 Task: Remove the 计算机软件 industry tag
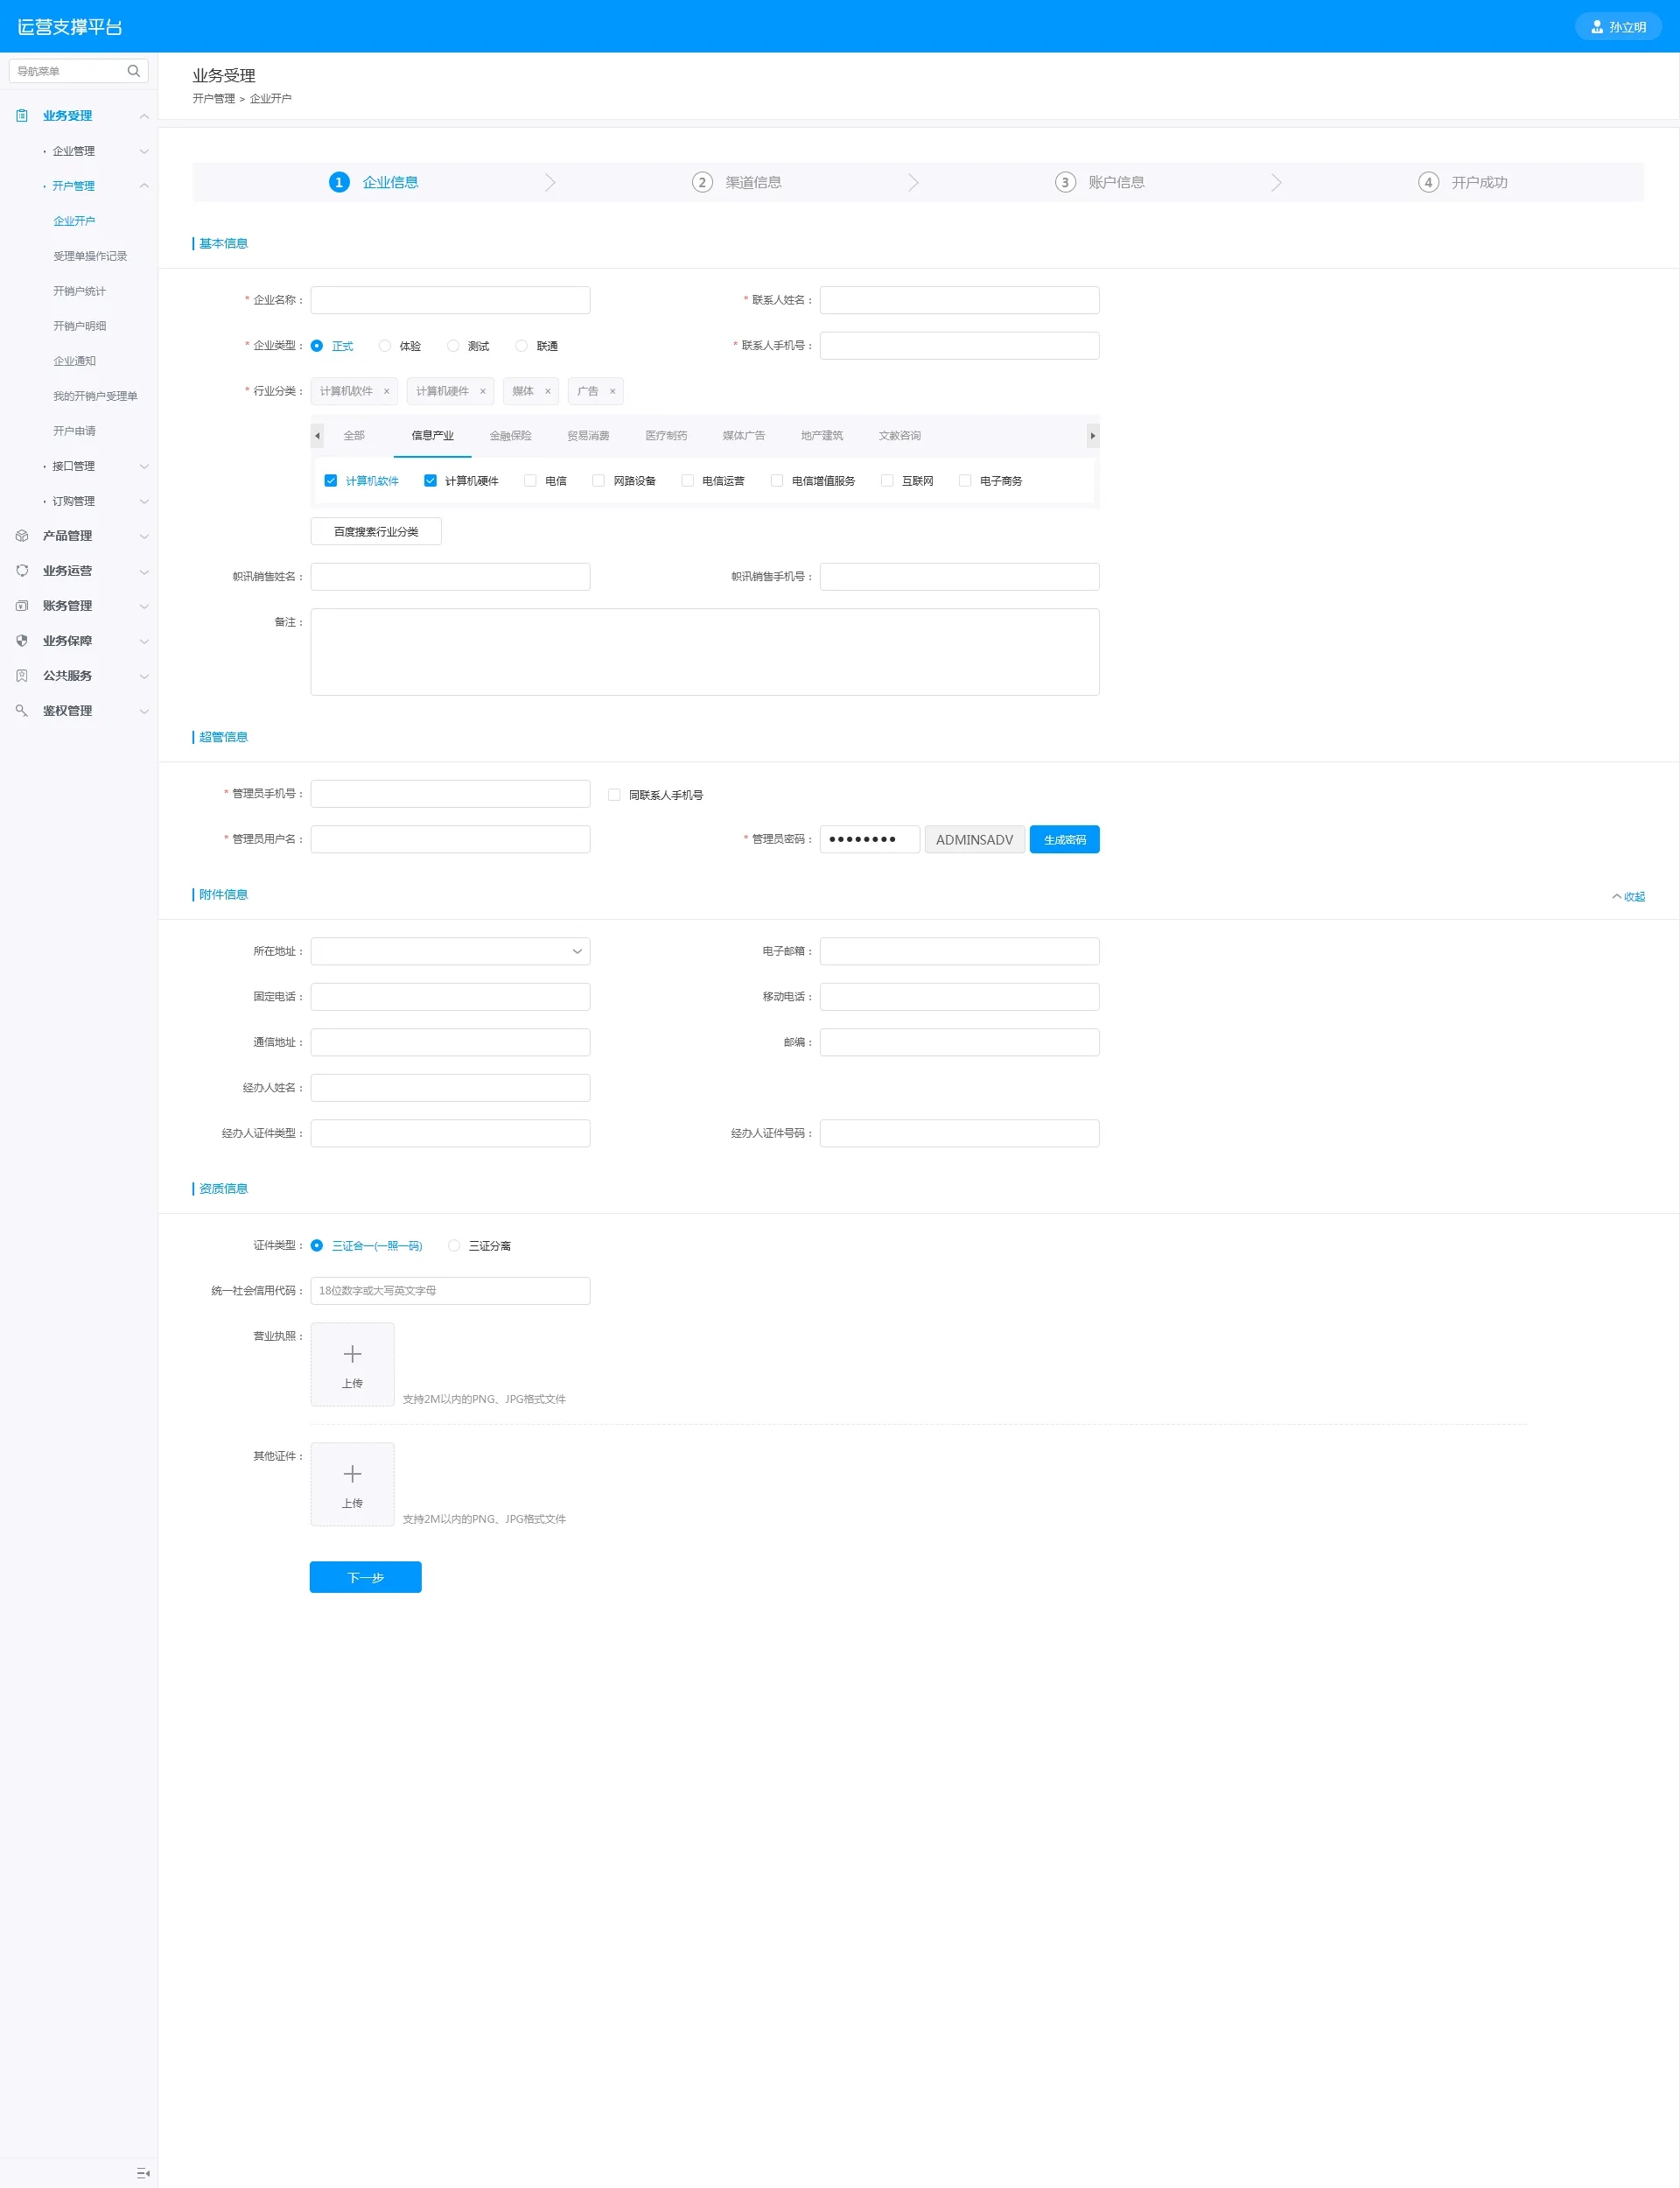tap(386, 392)
